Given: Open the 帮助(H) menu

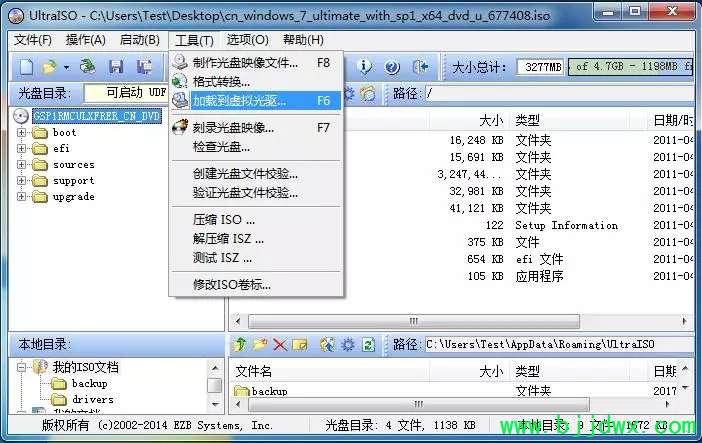Looking at the screenshot, I should click(303, 40).
